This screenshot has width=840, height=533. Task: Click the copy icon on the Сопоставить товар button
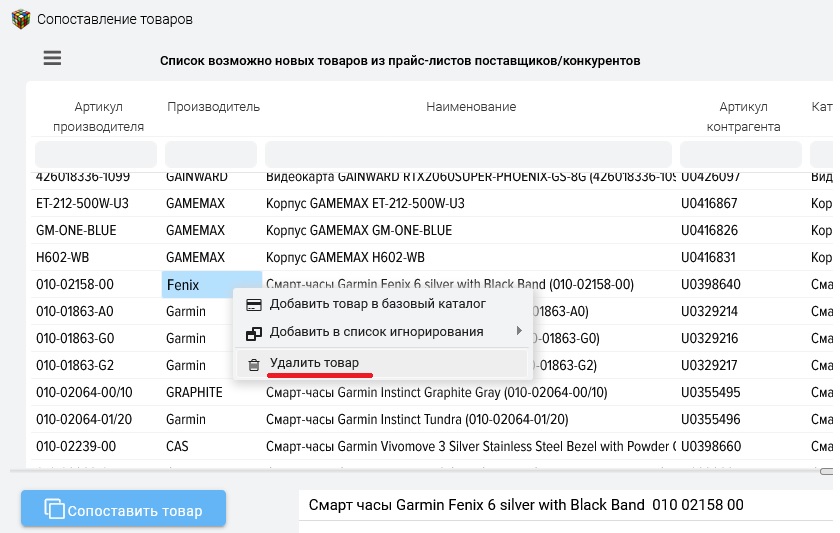click(54, 509)
